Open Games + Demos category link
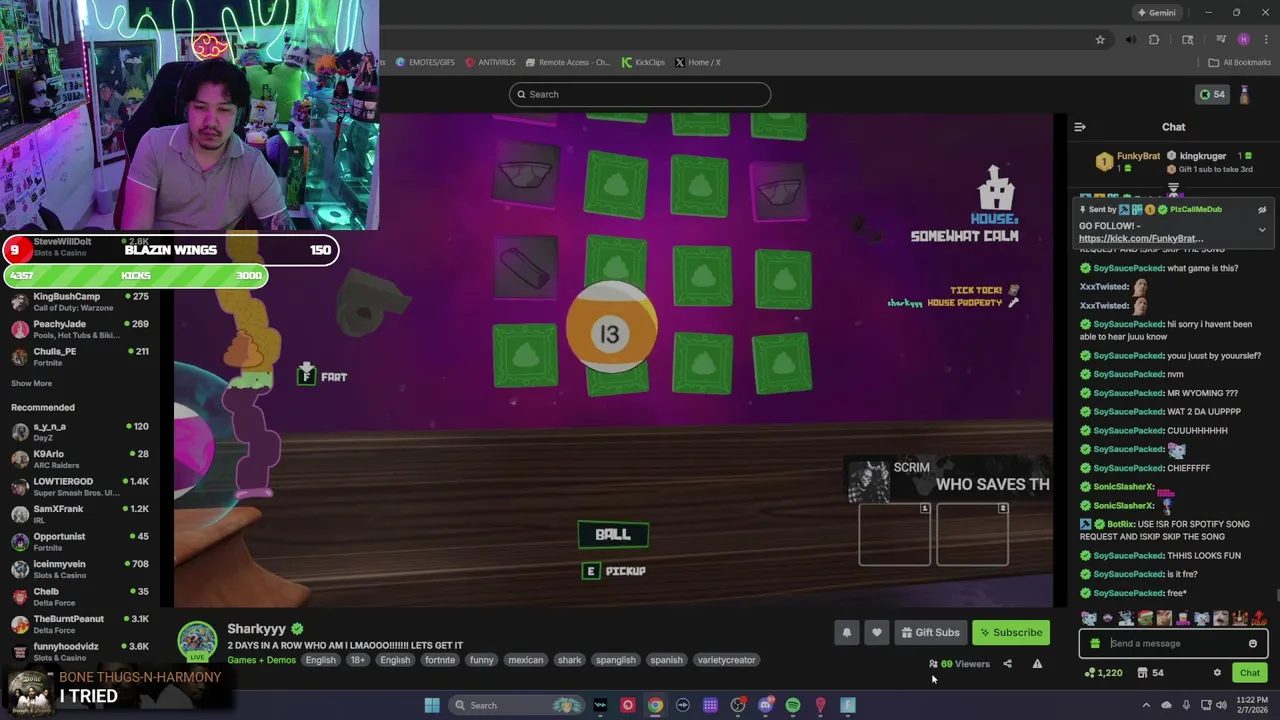The height and width of the screenshot is (720, 1280). tap(261, 660)
